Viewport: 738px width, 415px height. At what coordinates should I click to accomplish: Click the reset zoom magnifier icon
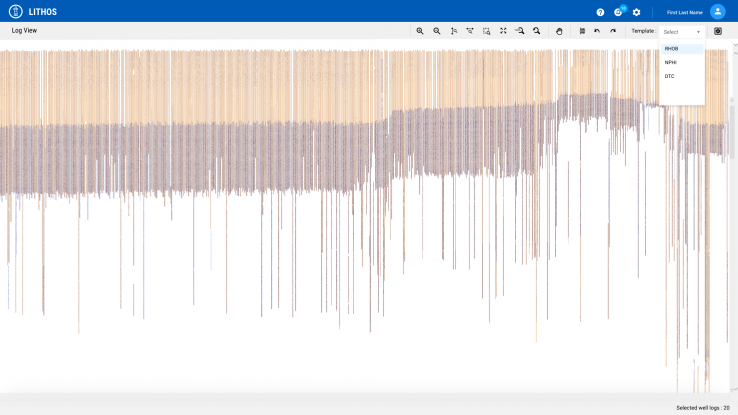point(537,31)
